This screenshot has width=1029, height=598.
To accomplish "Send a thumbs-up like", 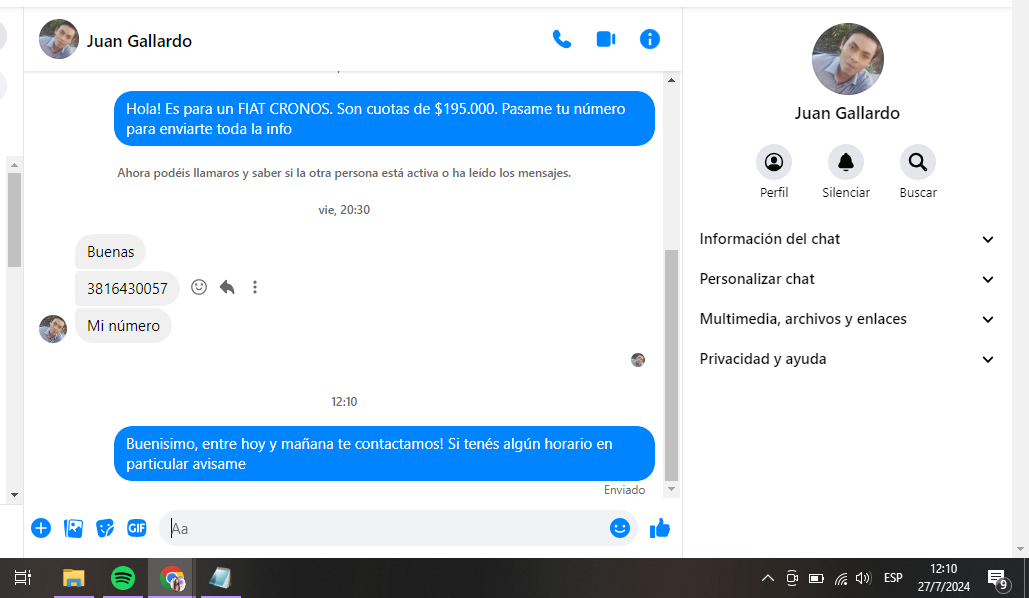I will 660,528.
